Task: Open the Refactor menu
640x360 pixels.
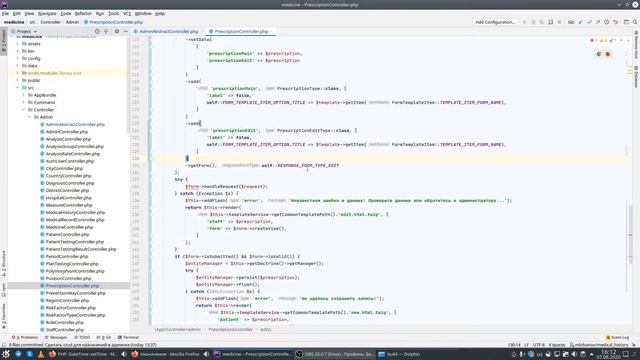Action: pyautogui.click(x=83, y=13)
